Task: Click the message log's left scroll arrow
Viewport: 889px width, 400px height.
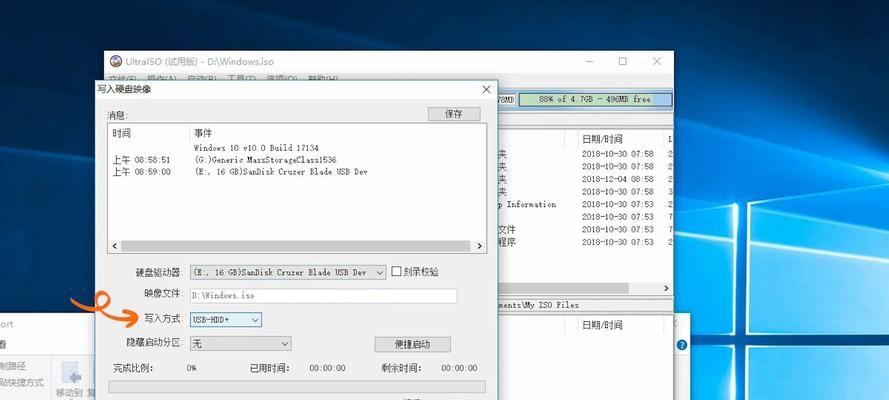Action: 114,246
